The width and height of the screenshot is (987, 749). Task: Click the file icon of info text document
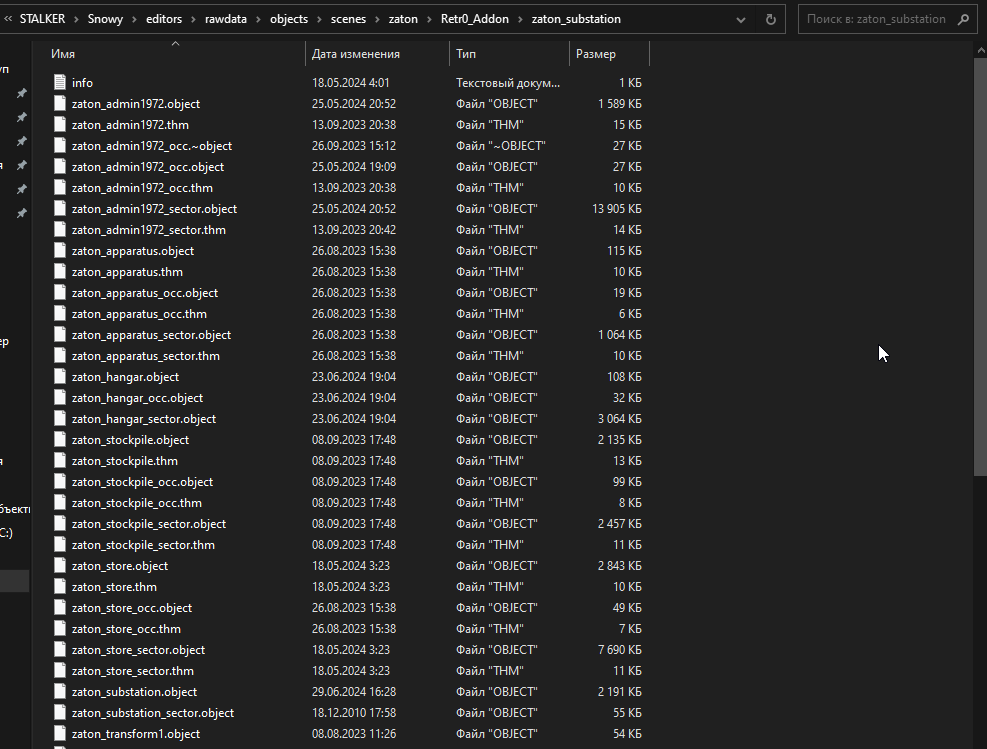(60, 83)
